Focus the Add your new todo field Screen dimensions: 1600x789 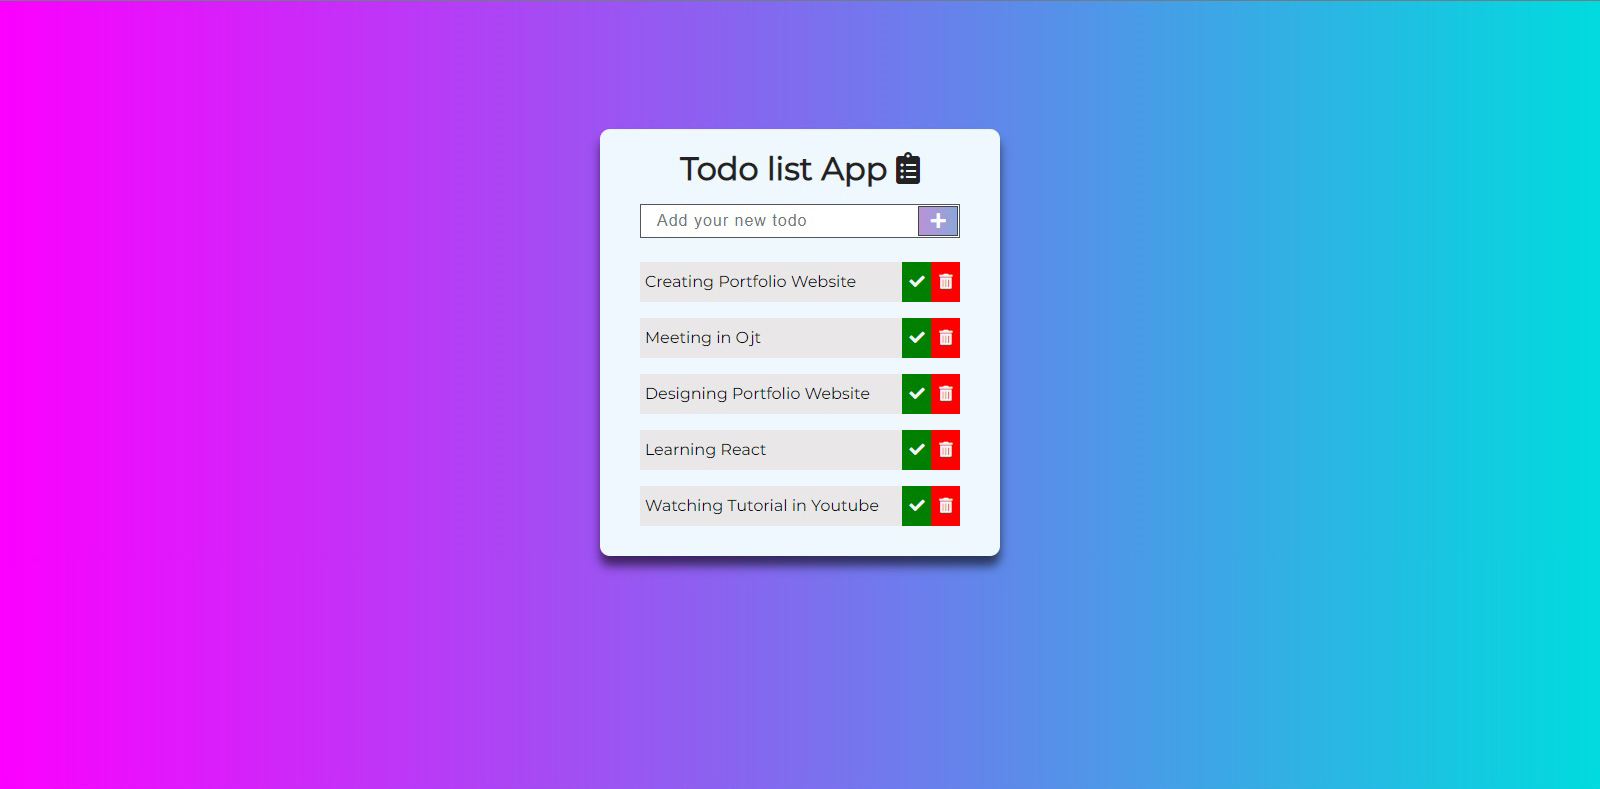[779, 221]
